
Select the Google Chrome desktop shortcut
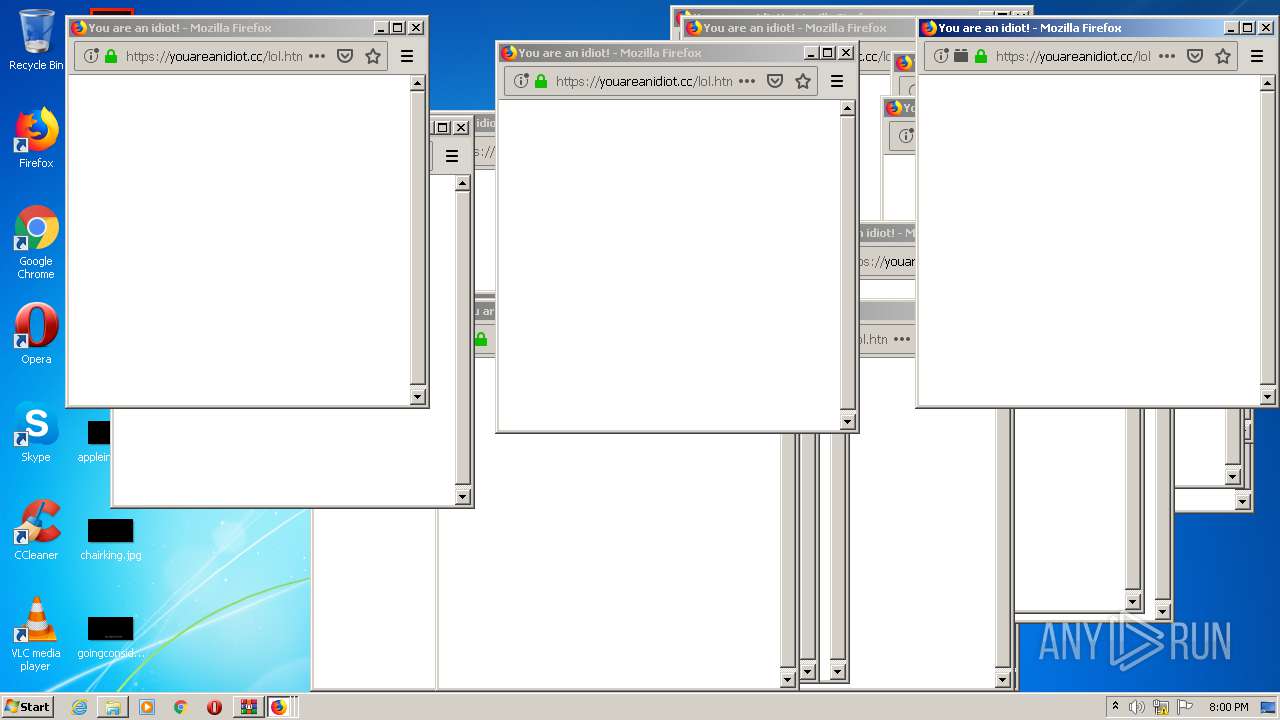click(36, 242)
